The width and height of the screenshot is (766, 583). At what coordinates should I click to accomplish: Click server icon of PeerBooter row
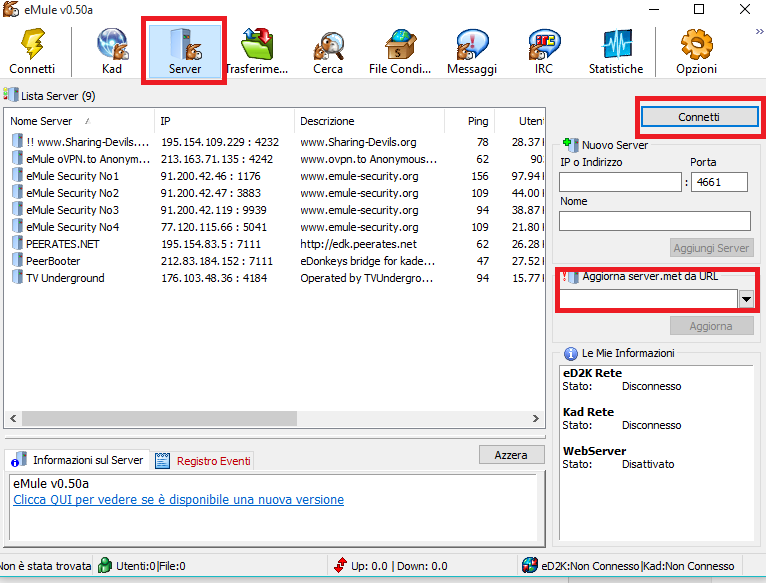tap(18, 260)
